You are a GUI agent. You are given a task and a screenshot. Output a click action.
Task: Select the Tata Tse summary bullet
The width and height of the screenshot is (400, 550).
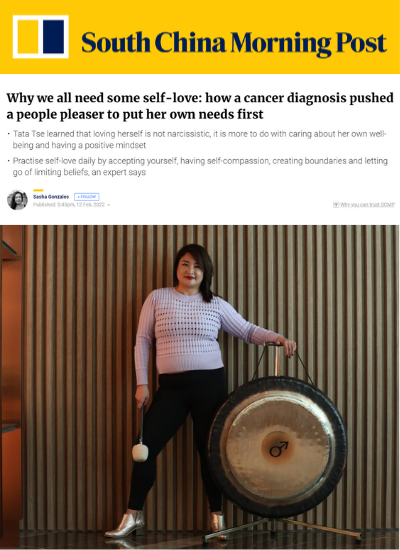(199, 139)
